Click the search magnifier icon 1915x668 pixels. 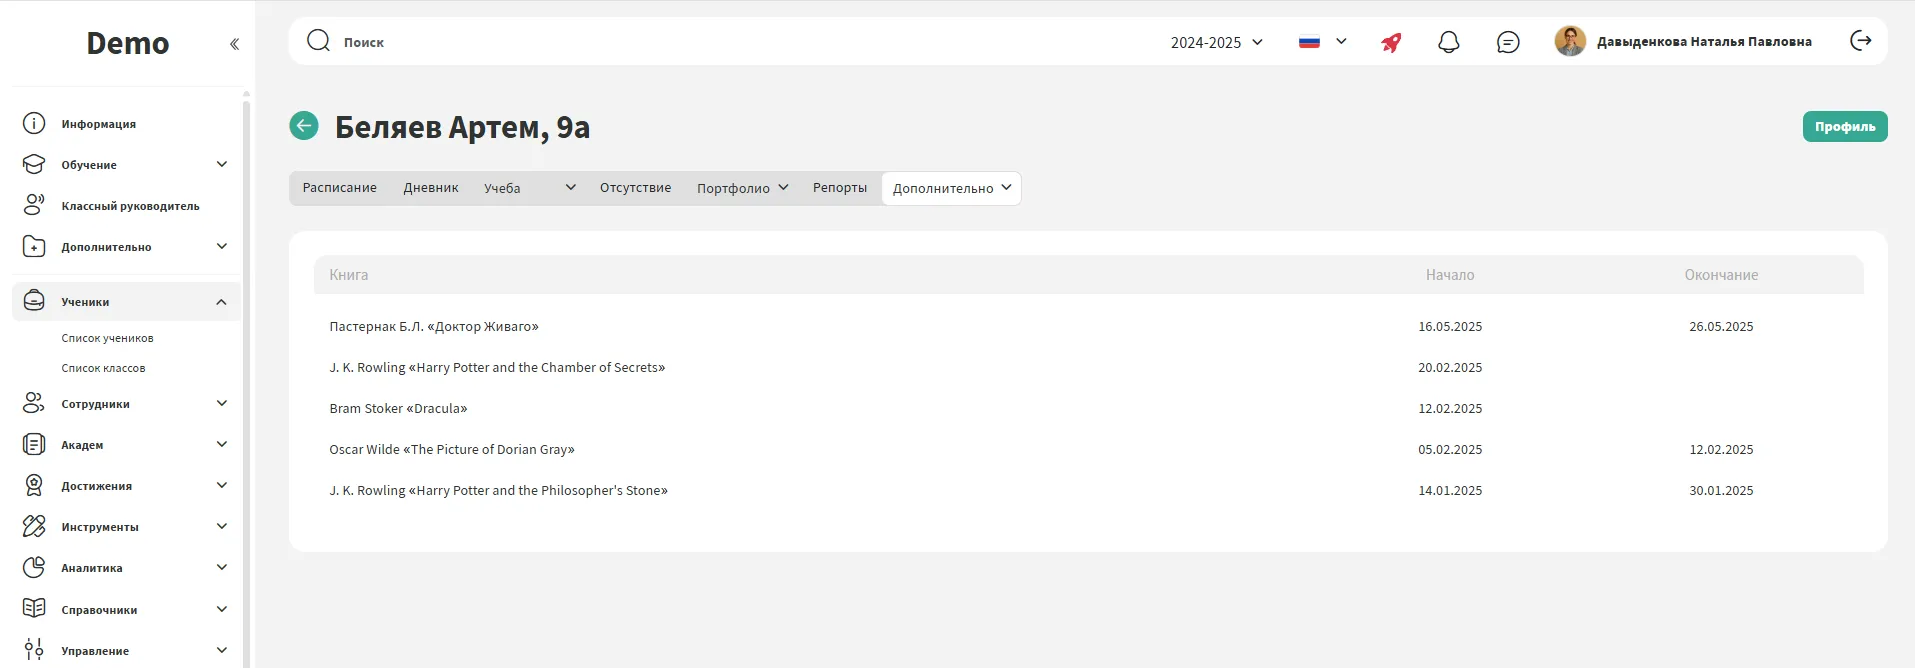click(x=318, y=41)
